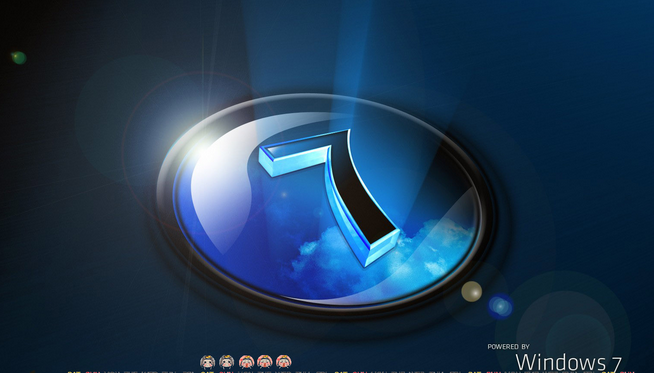The image size is (654, 373).
Task: Click the first gray cartoon face icon
Action: tap(207, 361)
